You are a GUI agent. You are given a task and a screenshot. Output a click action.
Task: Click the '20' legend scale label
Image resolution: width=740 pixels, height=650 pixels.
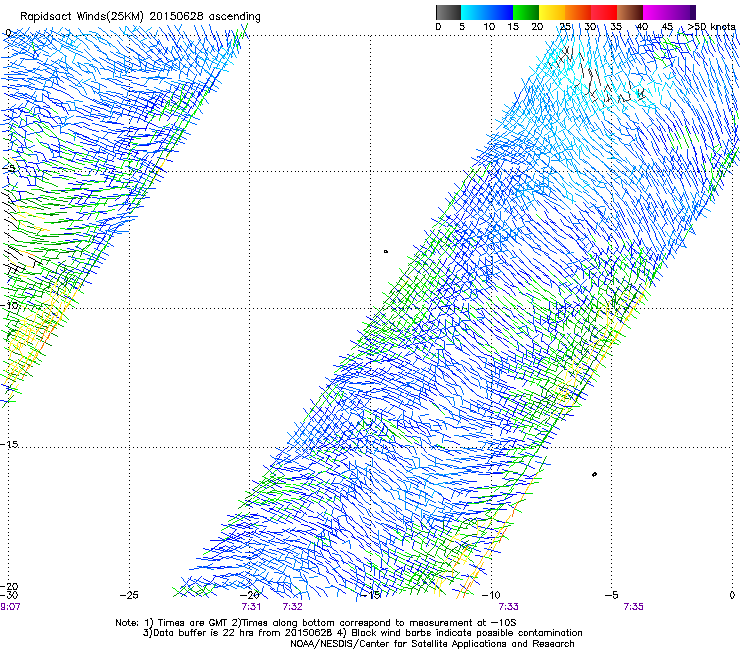click(x=537, y=27)
